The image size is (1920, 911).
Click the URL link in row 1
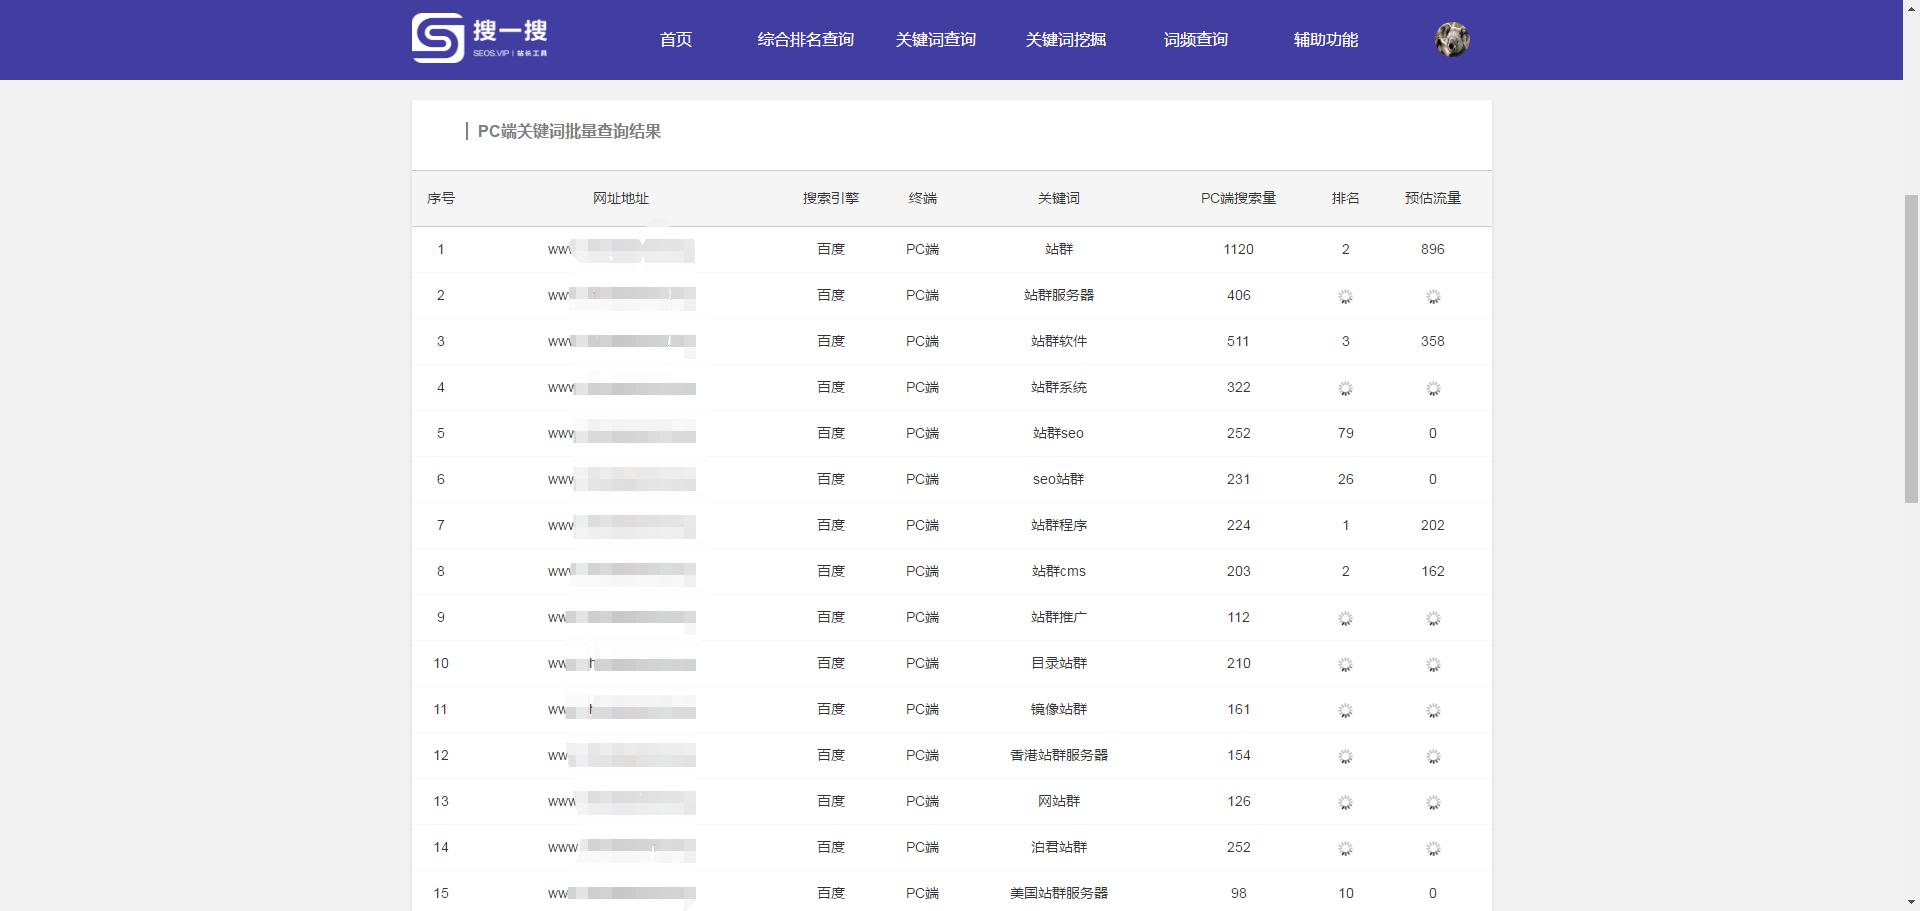click(620, 250)
